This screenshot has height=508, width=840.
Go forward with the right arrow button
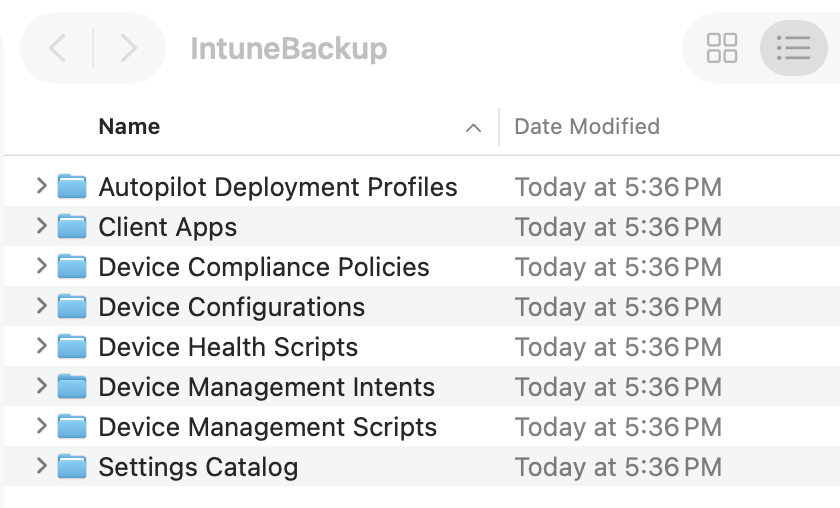(129, 48)
